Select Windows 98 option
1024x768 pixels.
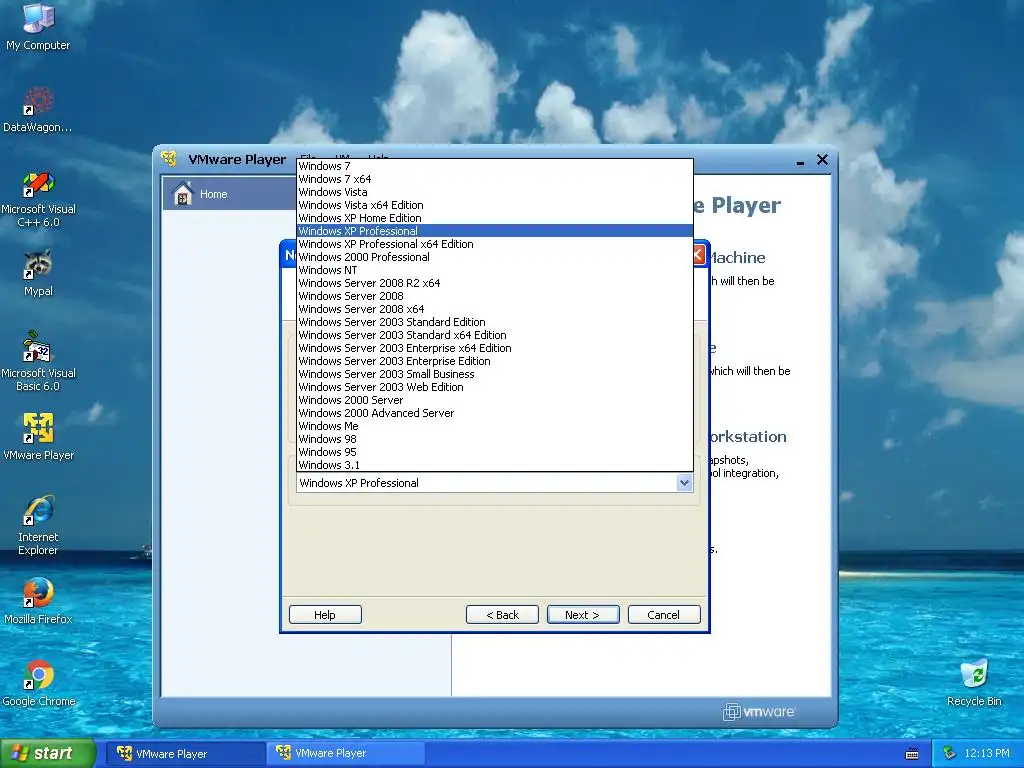[494, 439]
